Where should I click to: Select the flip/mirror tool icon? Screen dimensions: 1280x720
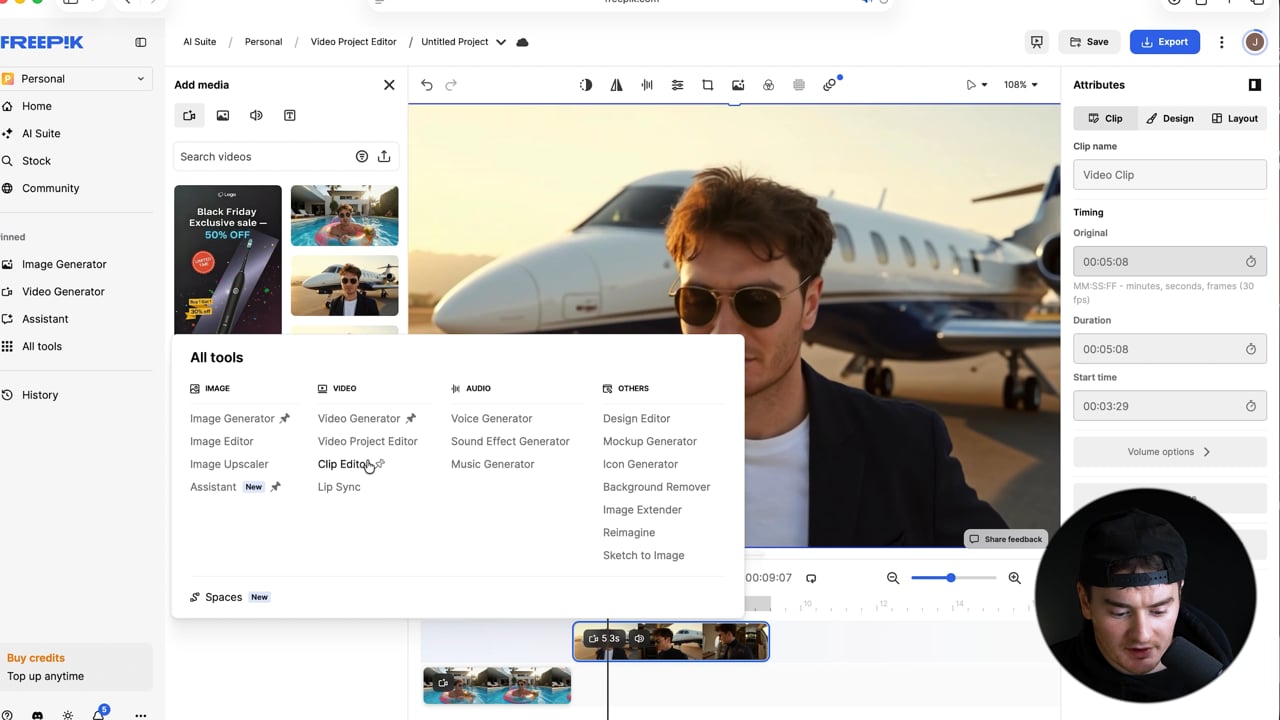616,85
